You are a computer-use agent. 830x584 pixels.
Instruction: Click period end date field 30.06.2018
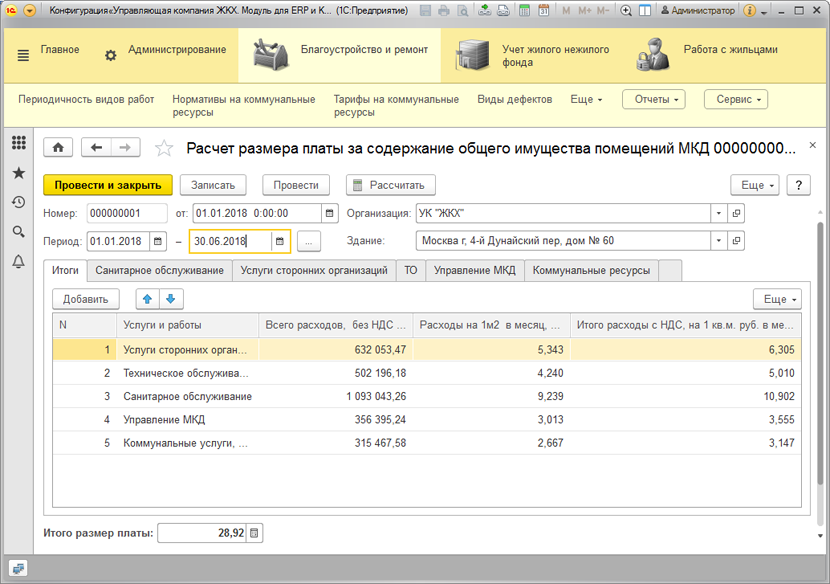pyautogui.click(x=230, y=241)
